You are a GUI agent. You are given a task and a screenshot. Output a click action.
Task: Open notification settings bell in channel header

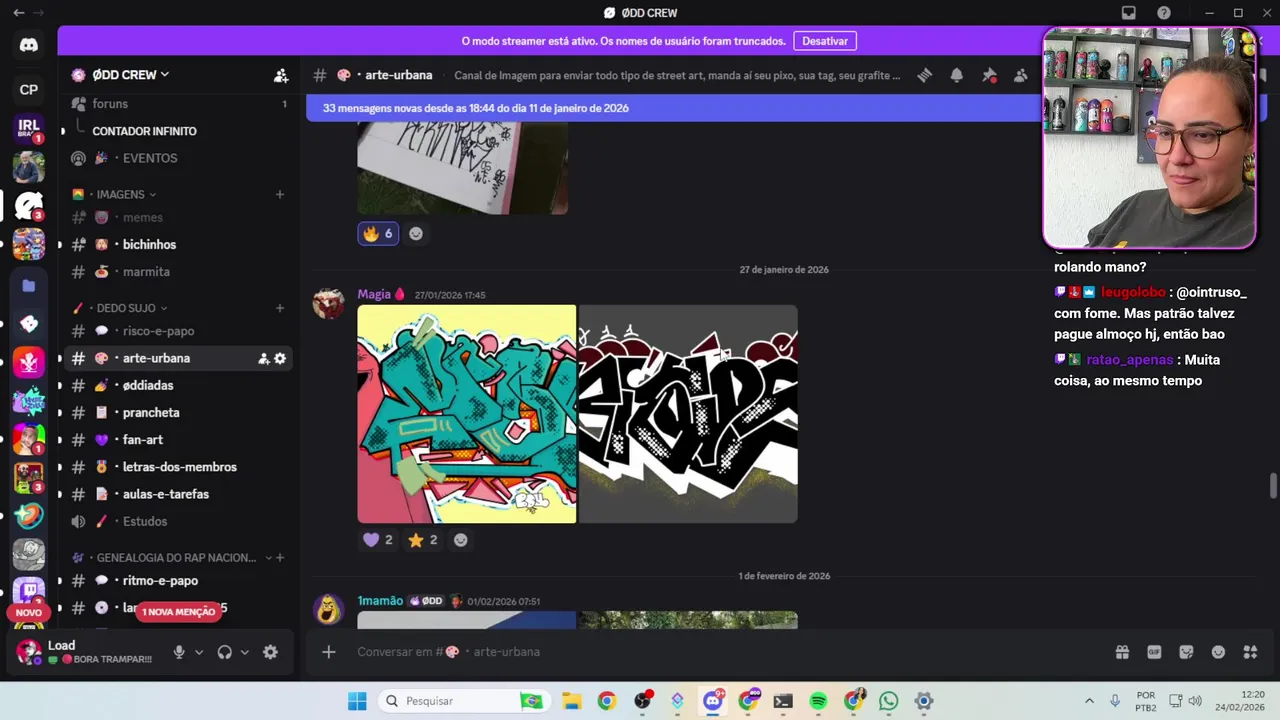pyautogui.click(x=957, y=75)
